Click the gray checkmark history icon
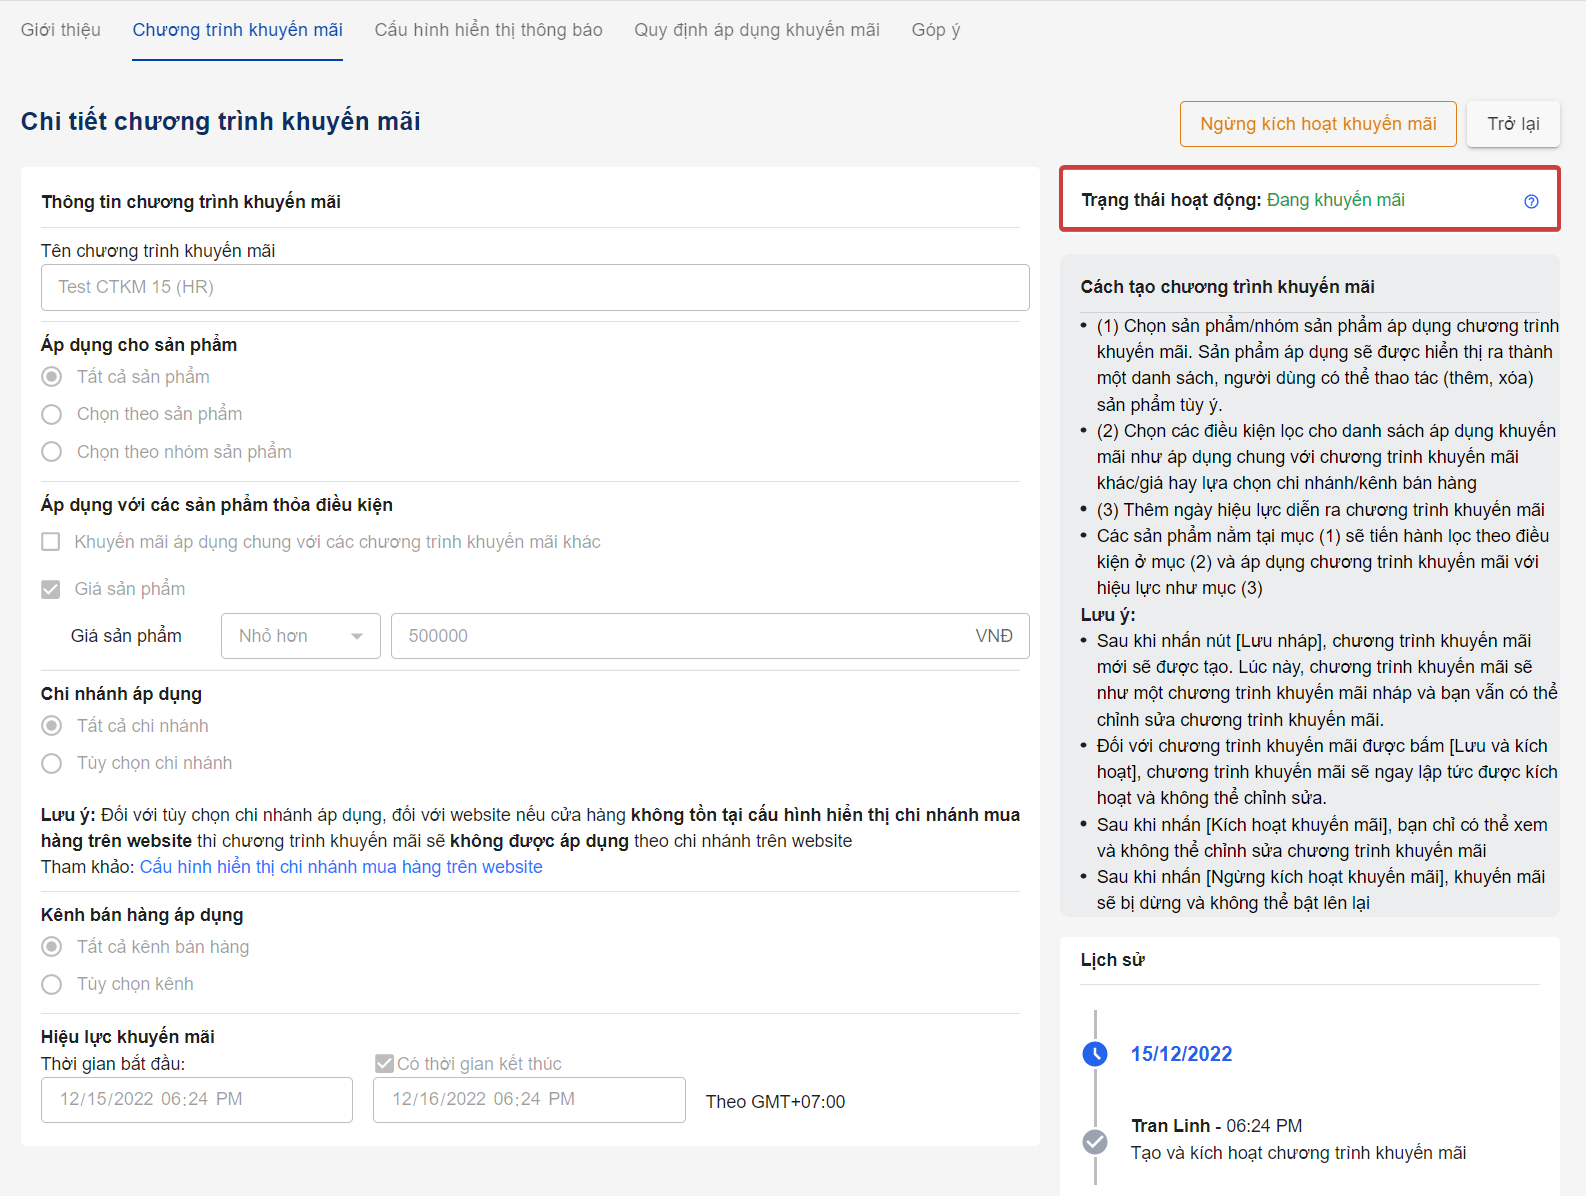This screenshot has height=1196, width=1586. click(x=1095, y=1141)
